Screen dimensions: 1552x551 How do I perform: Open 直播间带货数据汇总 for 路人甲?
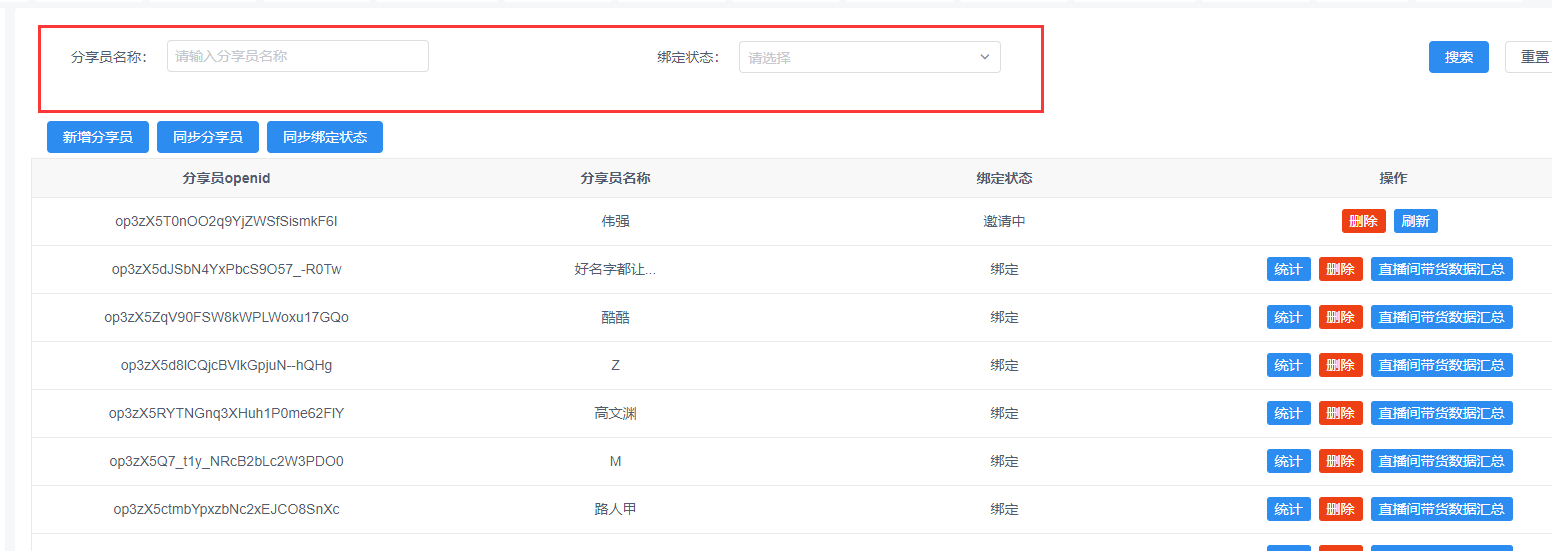pos(1441,509)
